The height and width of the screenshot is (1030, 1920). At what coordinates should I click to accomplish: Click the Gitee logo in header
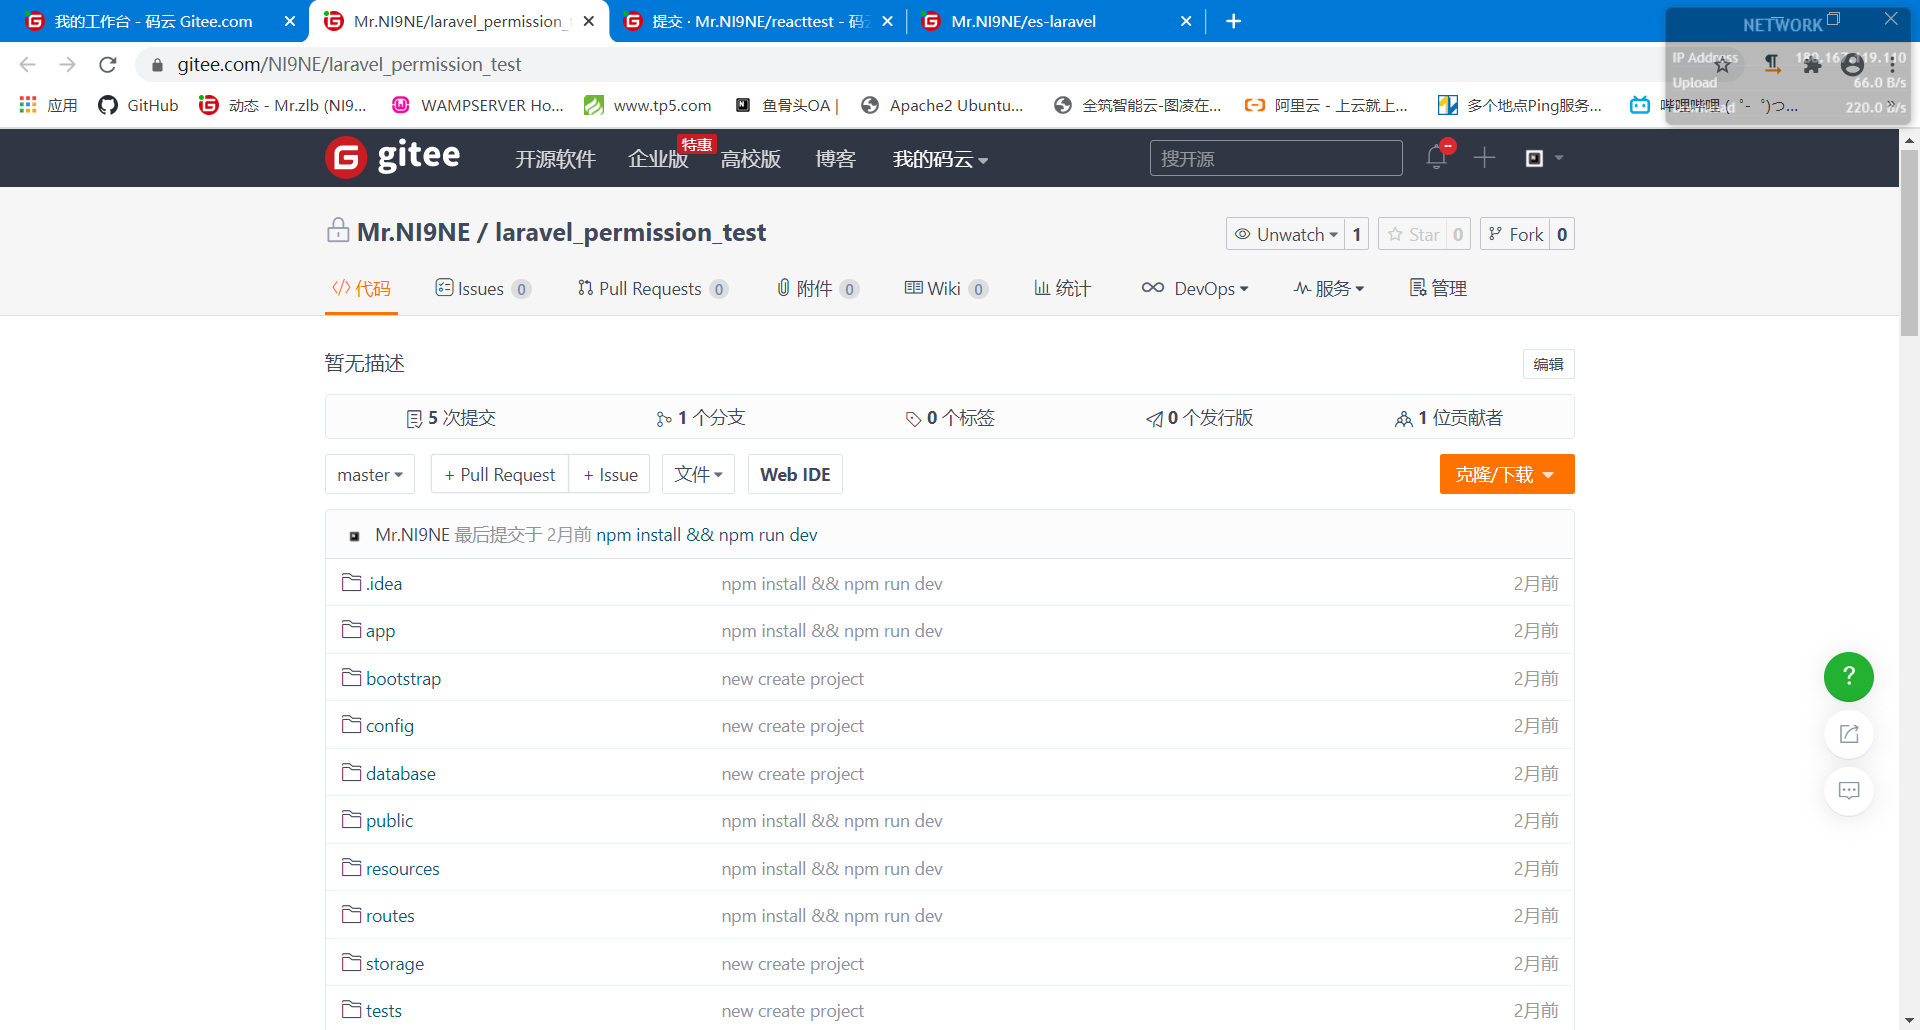393,157
